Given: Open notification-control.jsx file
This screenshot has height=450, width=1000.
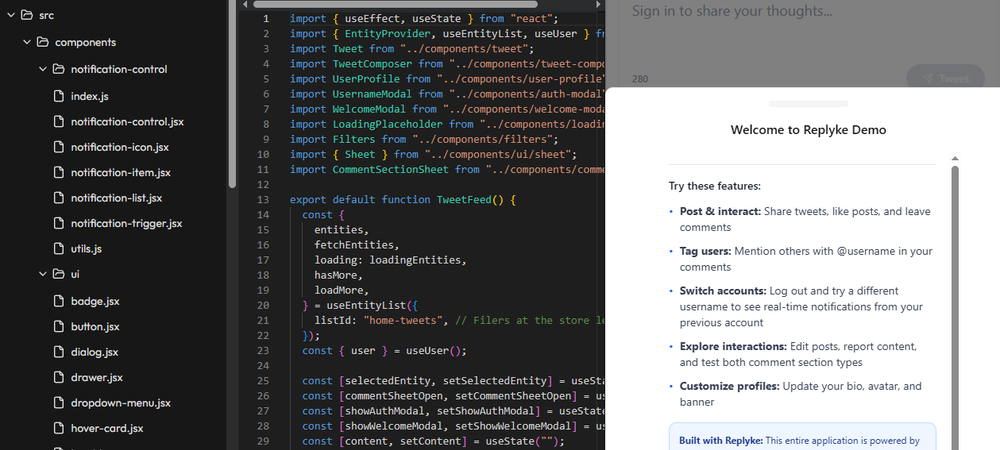Looking at the screenshot, I should (127, 121).
